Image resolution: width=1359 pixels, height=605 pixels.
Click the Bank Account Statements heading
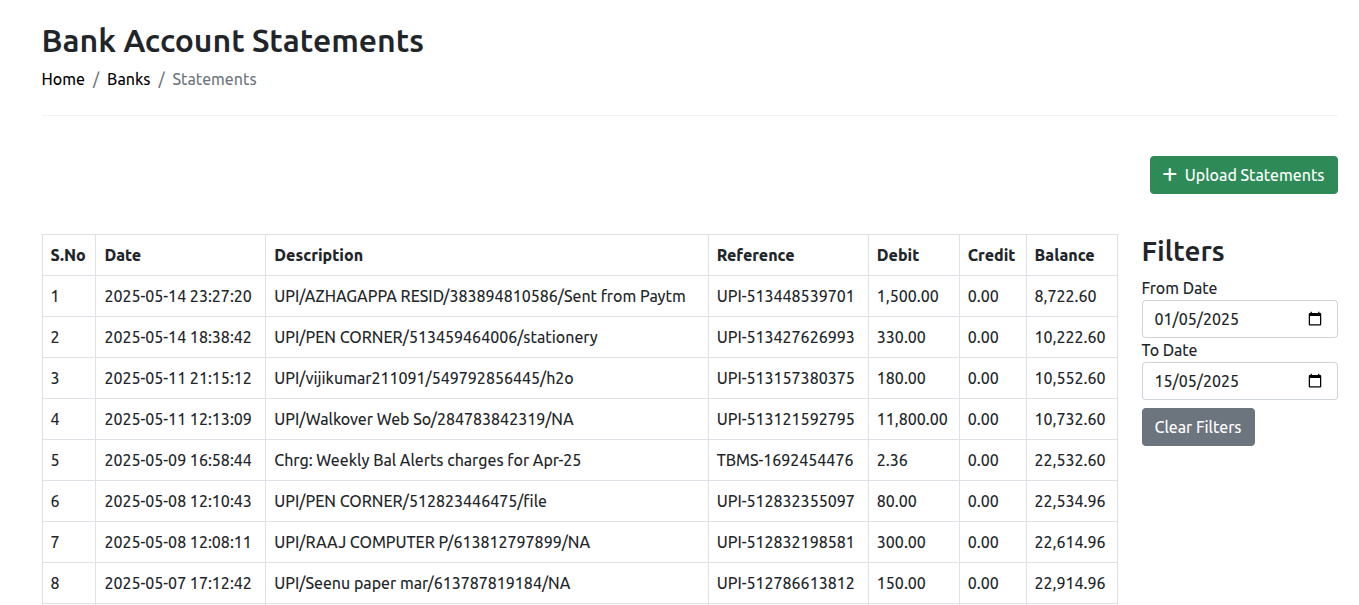(x=233, y=41)
